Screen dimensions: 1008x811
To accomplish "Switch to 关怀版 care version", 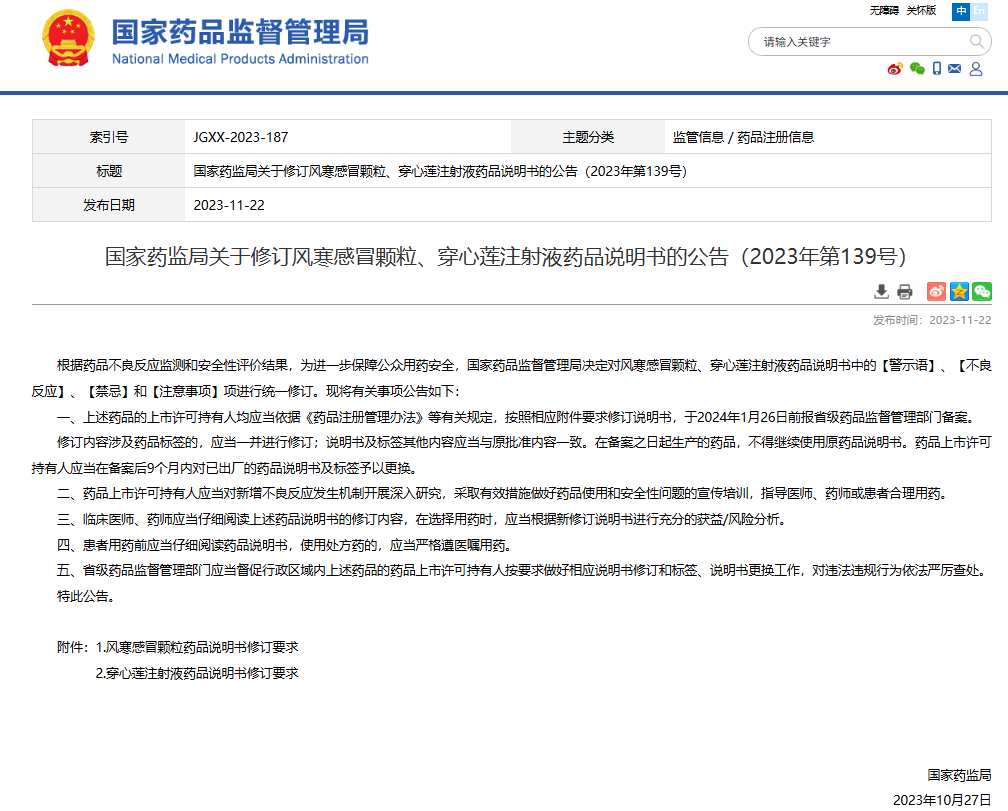I will [921, 10].
